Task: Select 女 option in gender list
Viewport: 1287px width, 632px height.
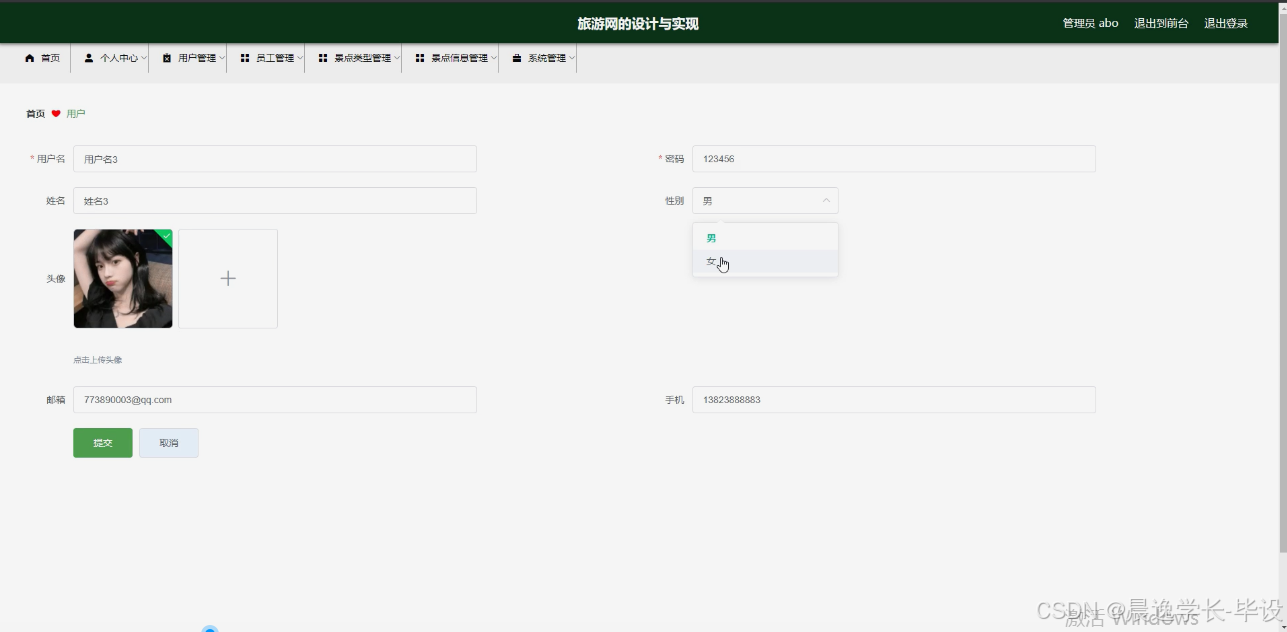Action: click(x=710, y=260)
